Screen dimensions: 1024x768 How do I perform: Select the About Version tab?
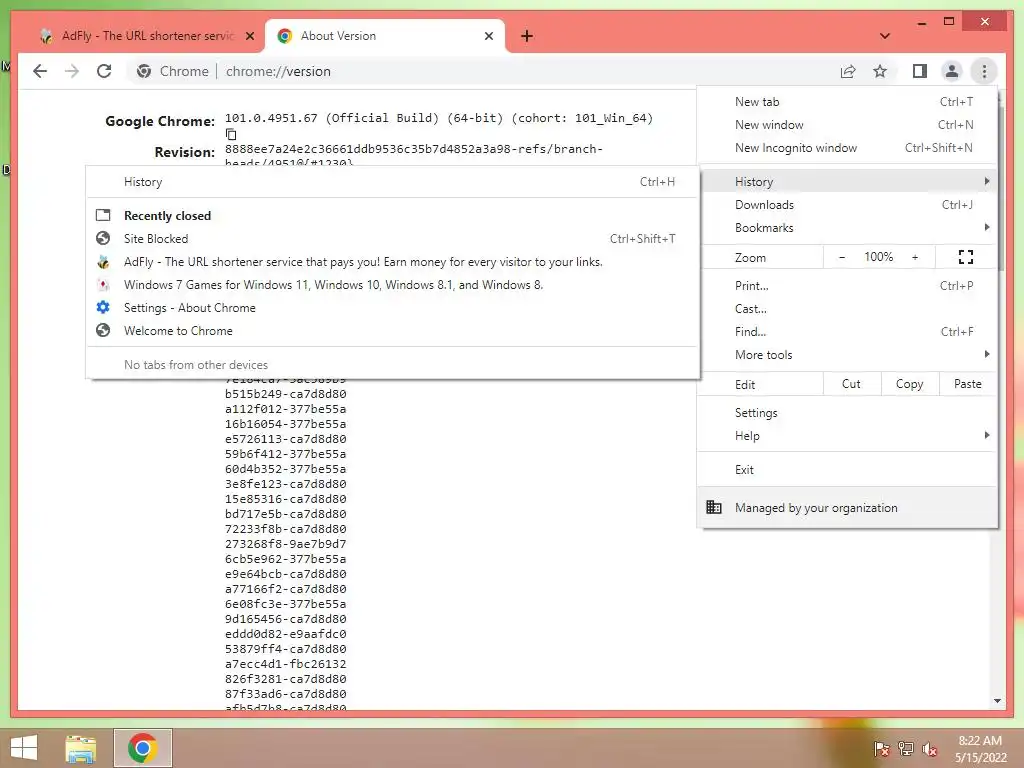click(x=385, y=36)
